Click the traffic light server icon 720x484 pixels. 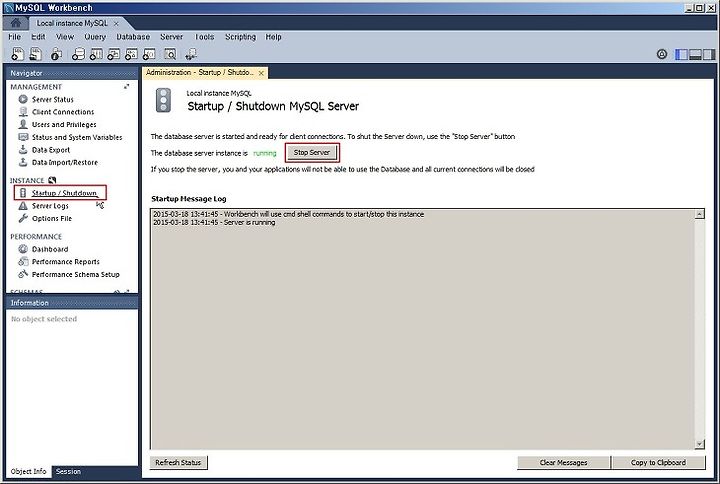click(163, 101)
